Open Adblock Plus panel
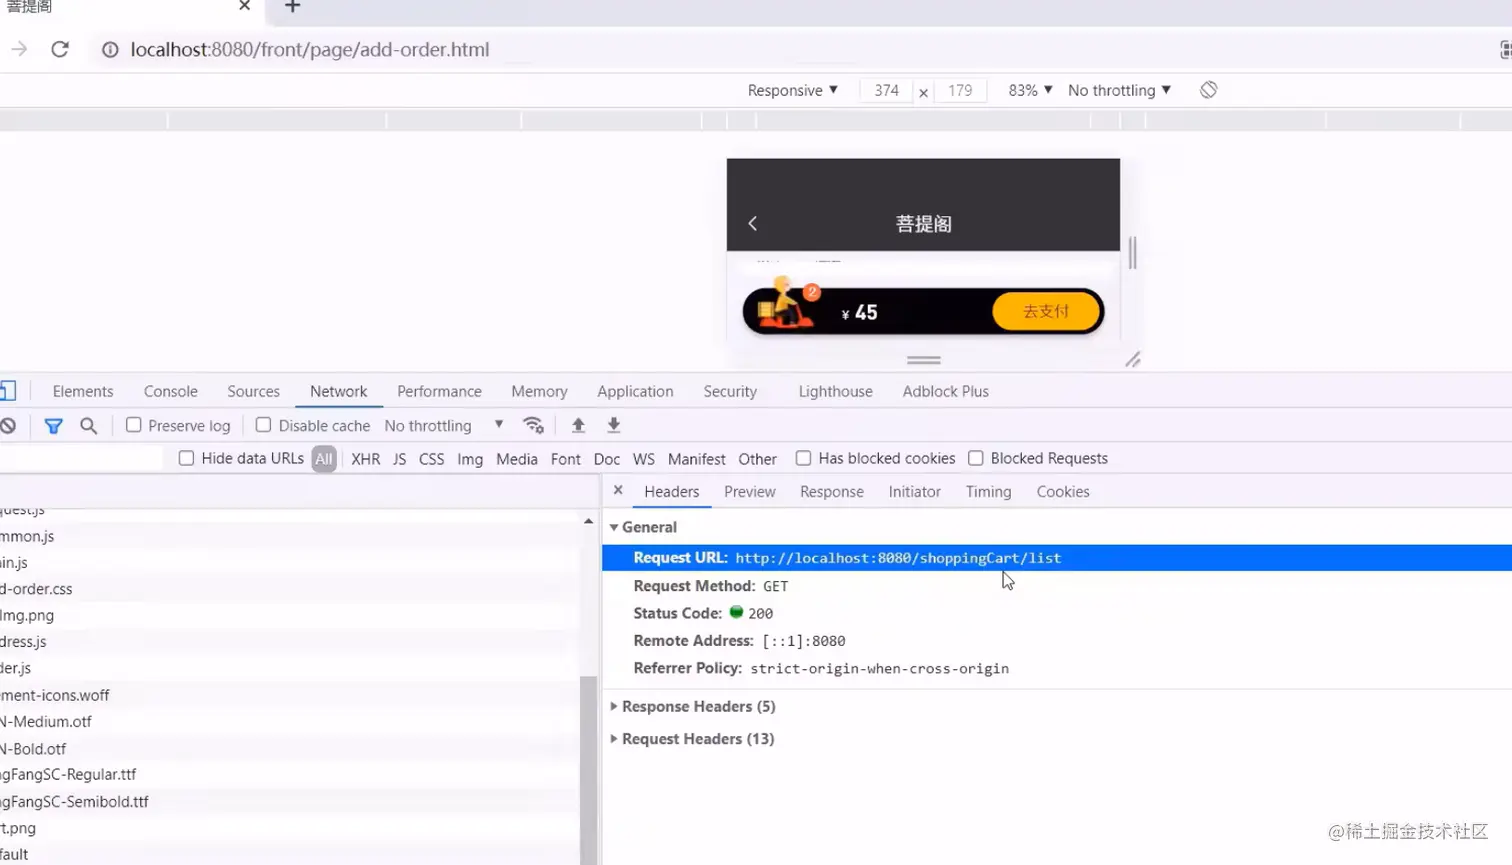This screenshot has height=865, width=1512. 945,391
